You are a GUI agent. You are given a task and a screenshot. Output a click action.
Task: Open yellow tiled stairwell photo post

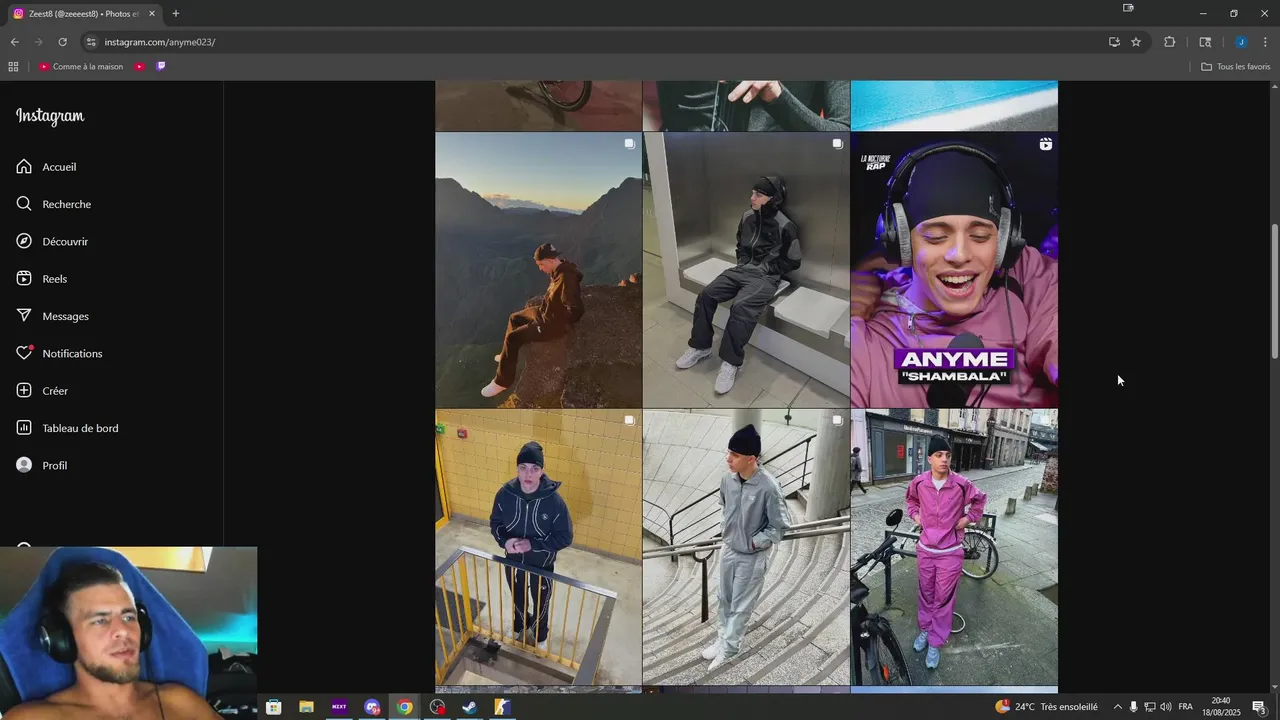coord(538,547)
